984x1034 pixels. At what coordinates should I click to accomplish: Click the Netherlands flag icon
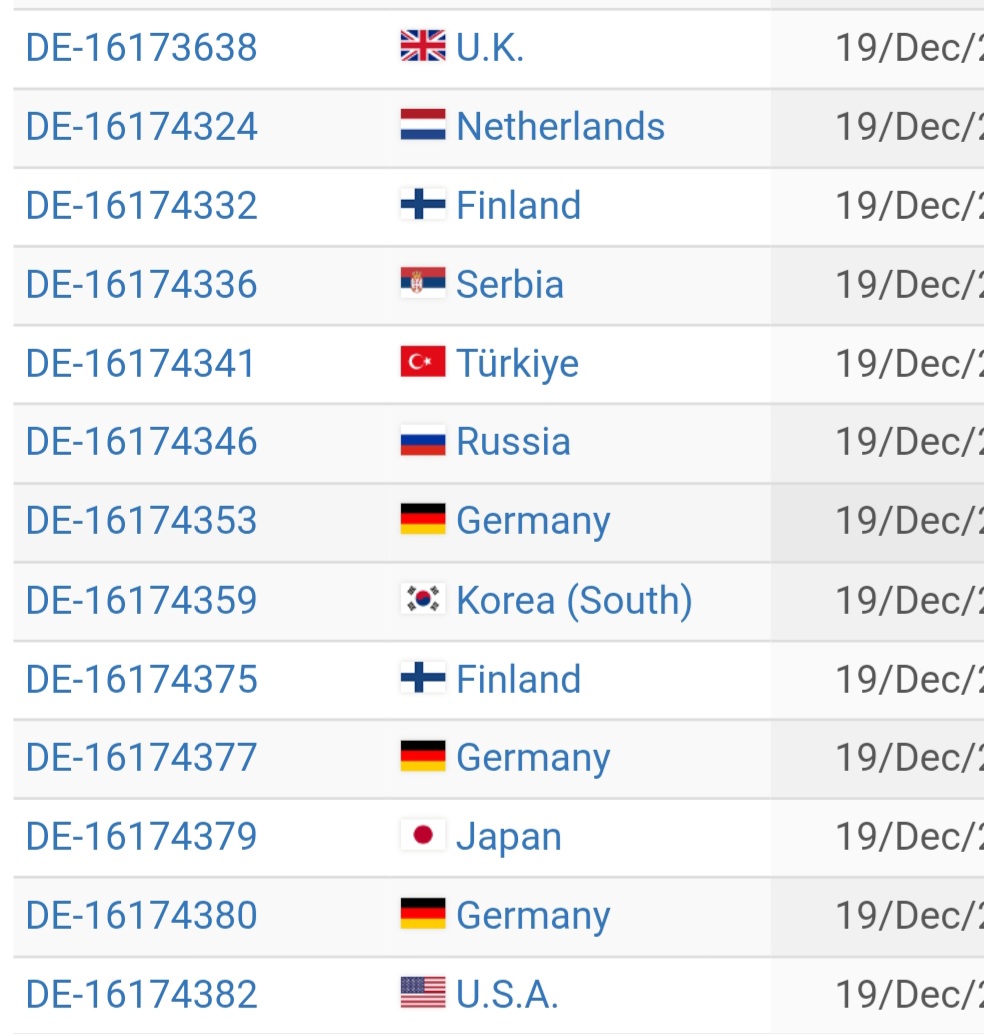pos(422,126)
